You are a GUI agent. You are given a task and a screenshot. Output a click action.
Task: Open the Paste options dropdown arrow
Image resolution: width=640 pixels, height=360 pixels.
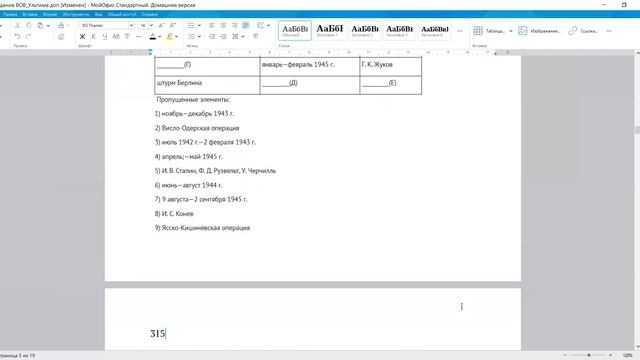(x=48, y=26)
